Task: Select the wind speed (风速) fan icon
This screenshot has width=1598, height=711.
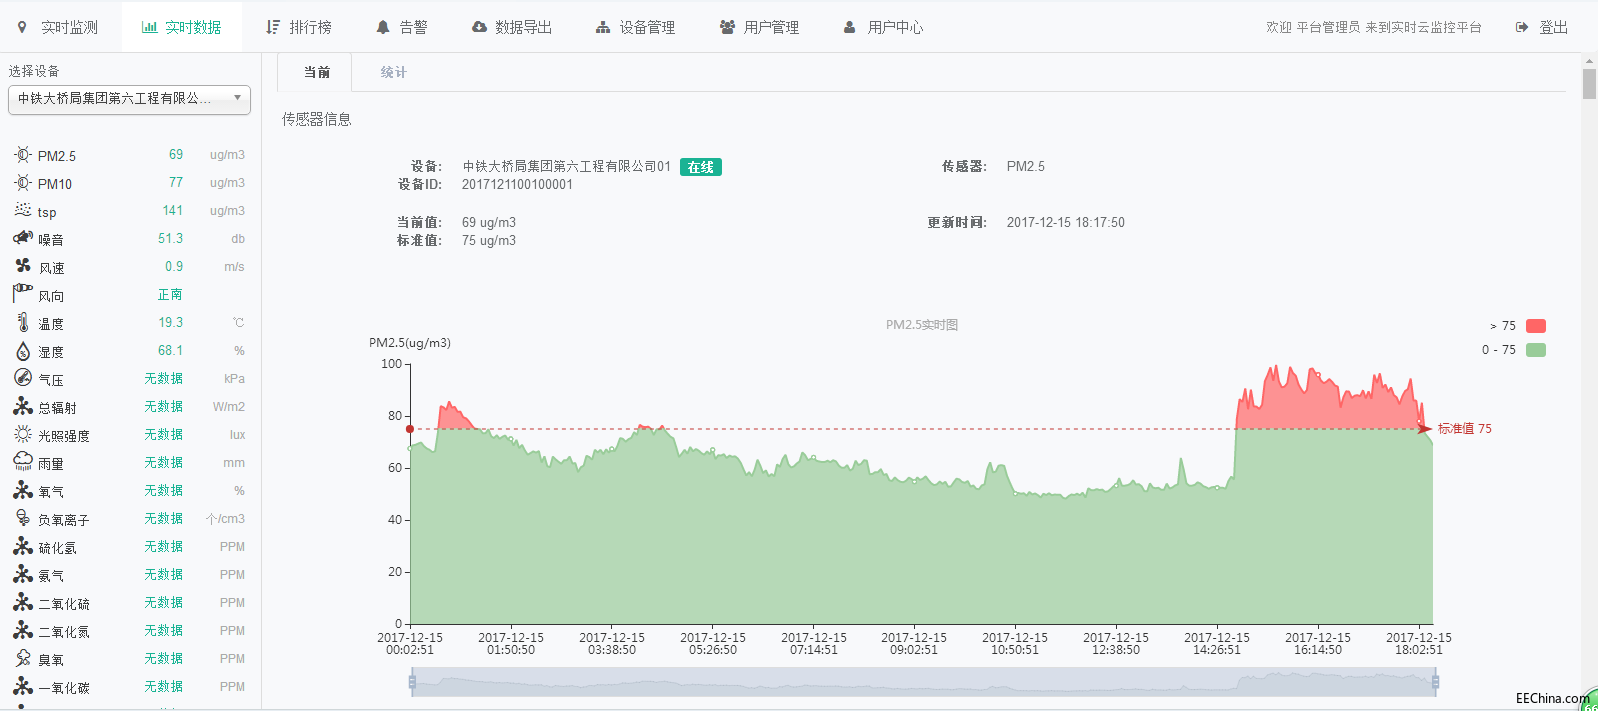Action: [23, 266]
